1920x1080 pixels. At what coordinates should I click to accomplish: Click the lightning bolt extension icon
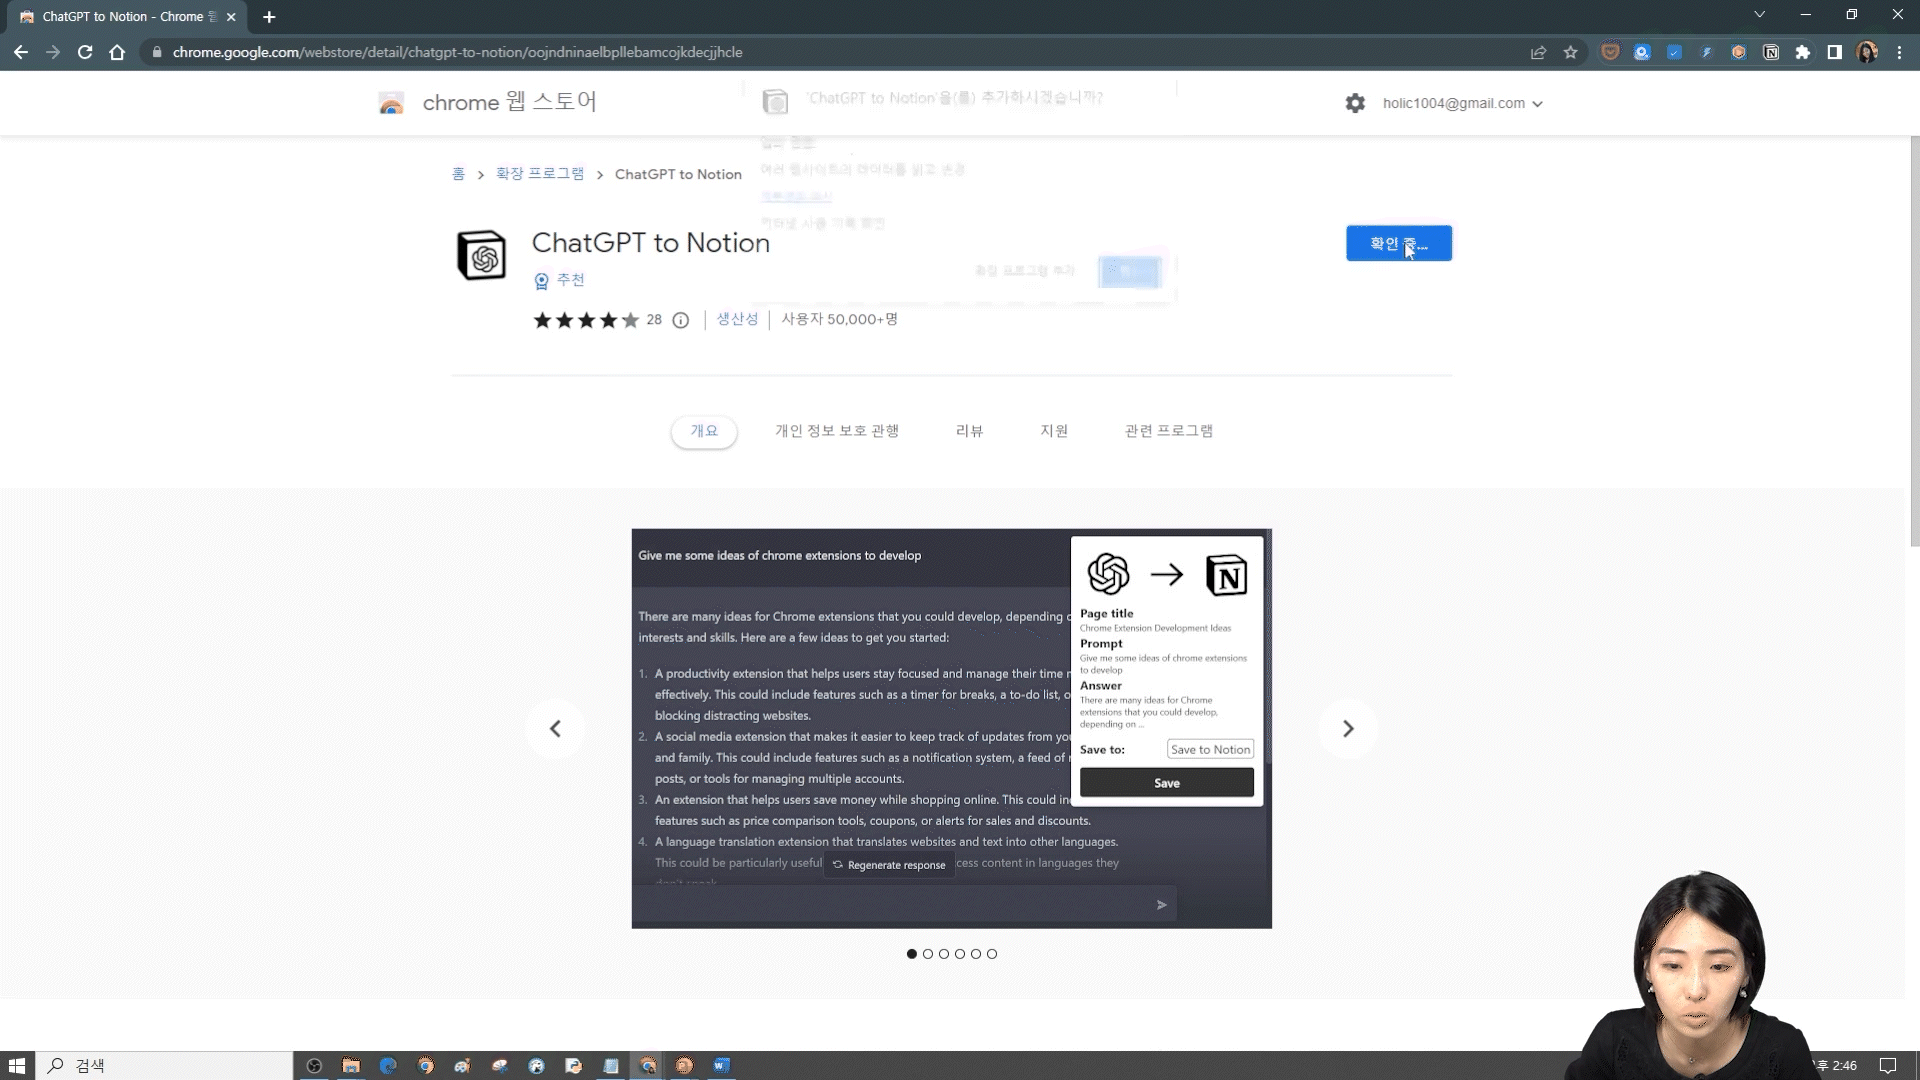(1706, 52)
